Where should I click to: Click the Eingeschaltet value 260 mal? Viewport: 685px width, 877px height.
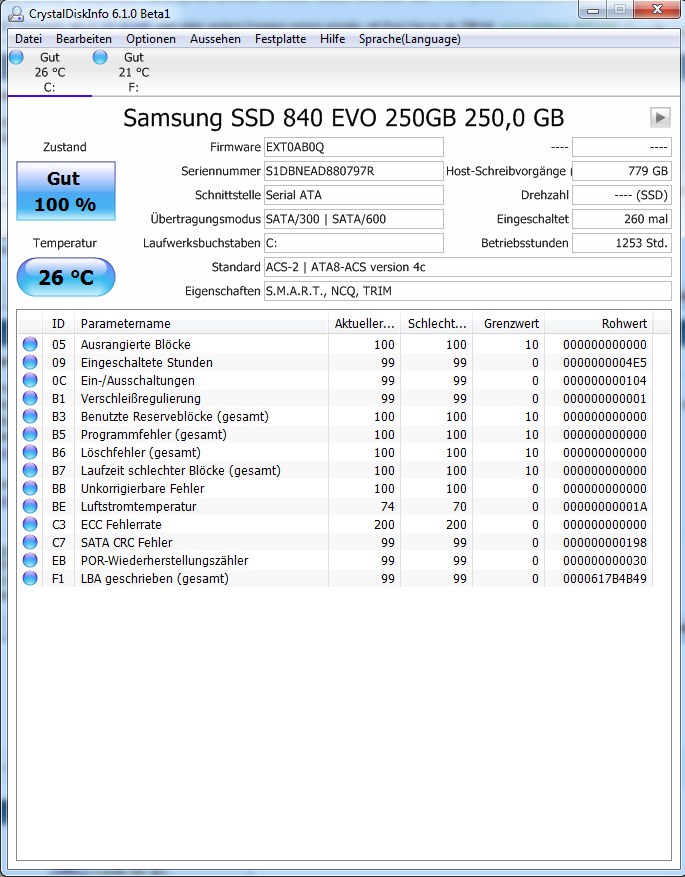point(621,219)
